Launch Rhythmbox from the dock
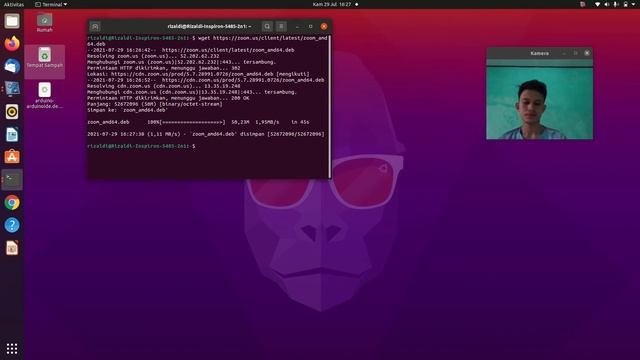The height and width of the screenshot is (360, 640). 12,111
